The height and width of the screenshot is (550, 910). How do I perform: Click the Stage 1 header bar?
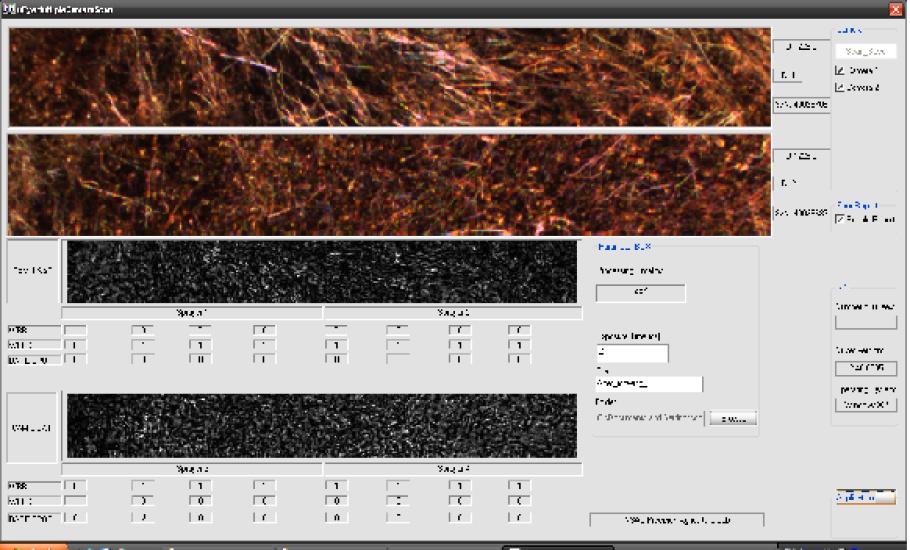(192, 313)
